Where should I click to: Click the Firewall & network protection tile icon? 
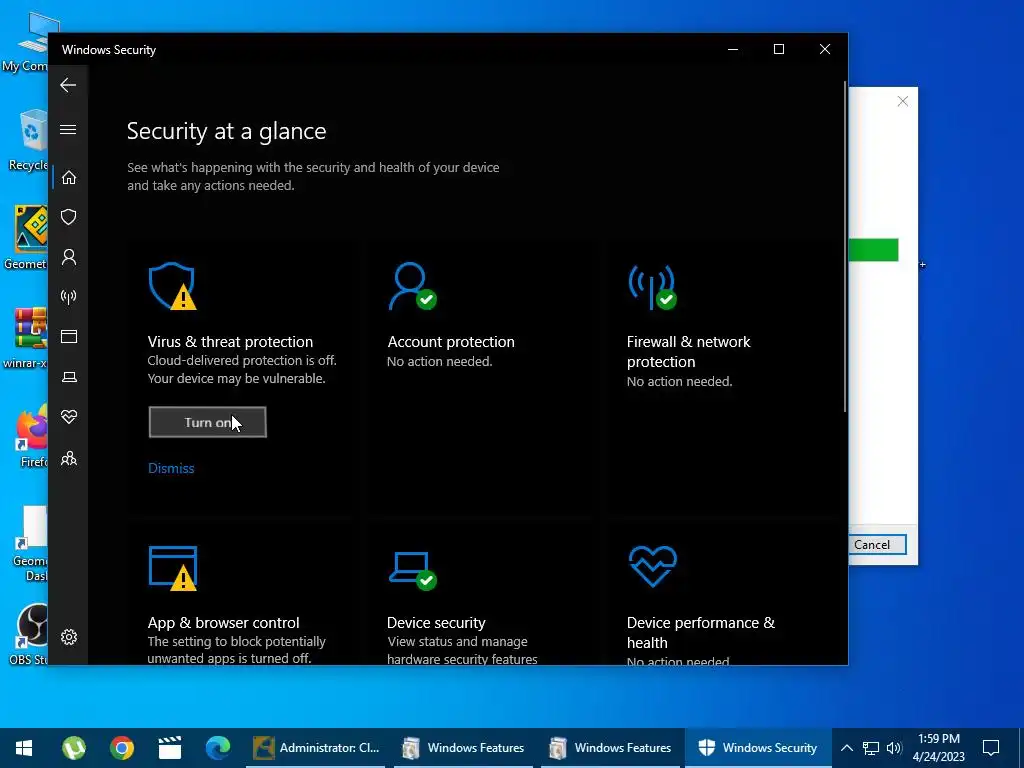pos(652,286)
